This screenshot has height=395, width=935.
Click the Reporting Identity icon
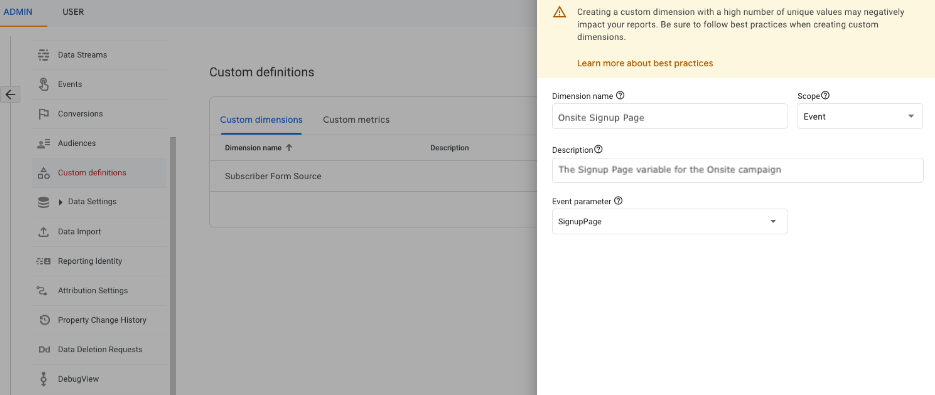pos(43,261)
